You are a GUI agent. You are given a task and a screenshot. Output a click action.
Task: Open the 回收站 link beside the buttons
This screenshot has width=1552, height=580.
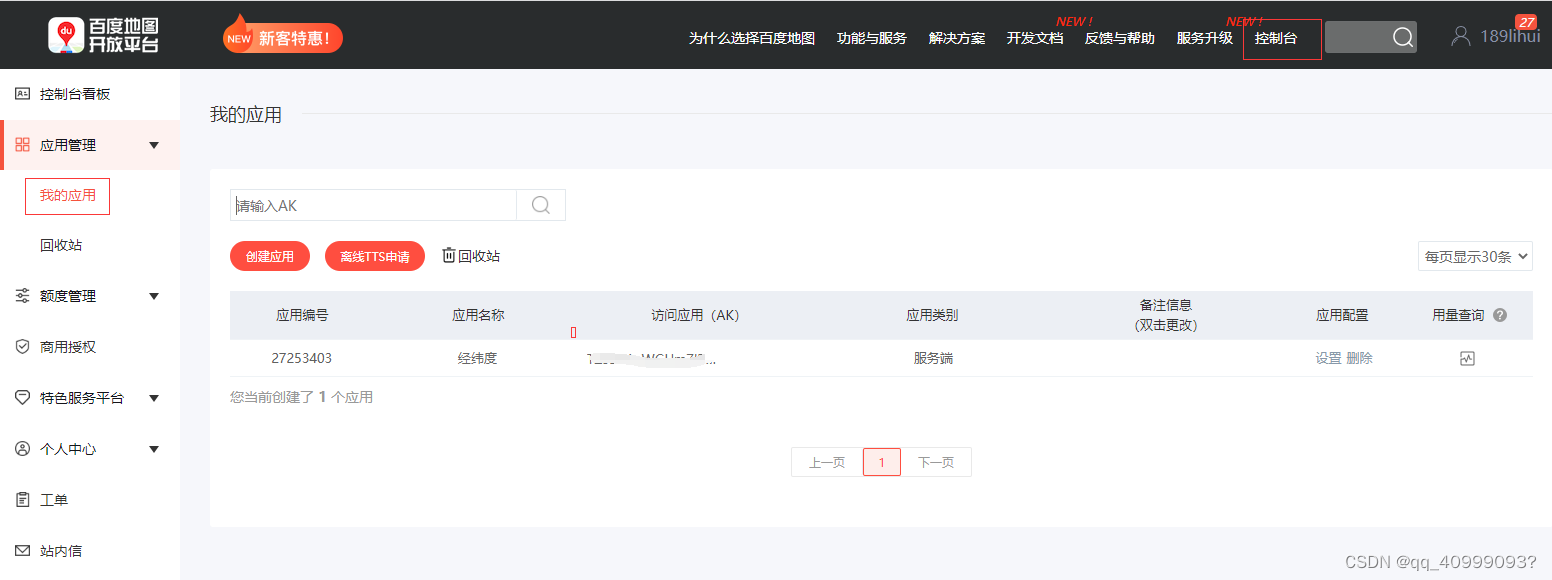[x=479, y=256]
